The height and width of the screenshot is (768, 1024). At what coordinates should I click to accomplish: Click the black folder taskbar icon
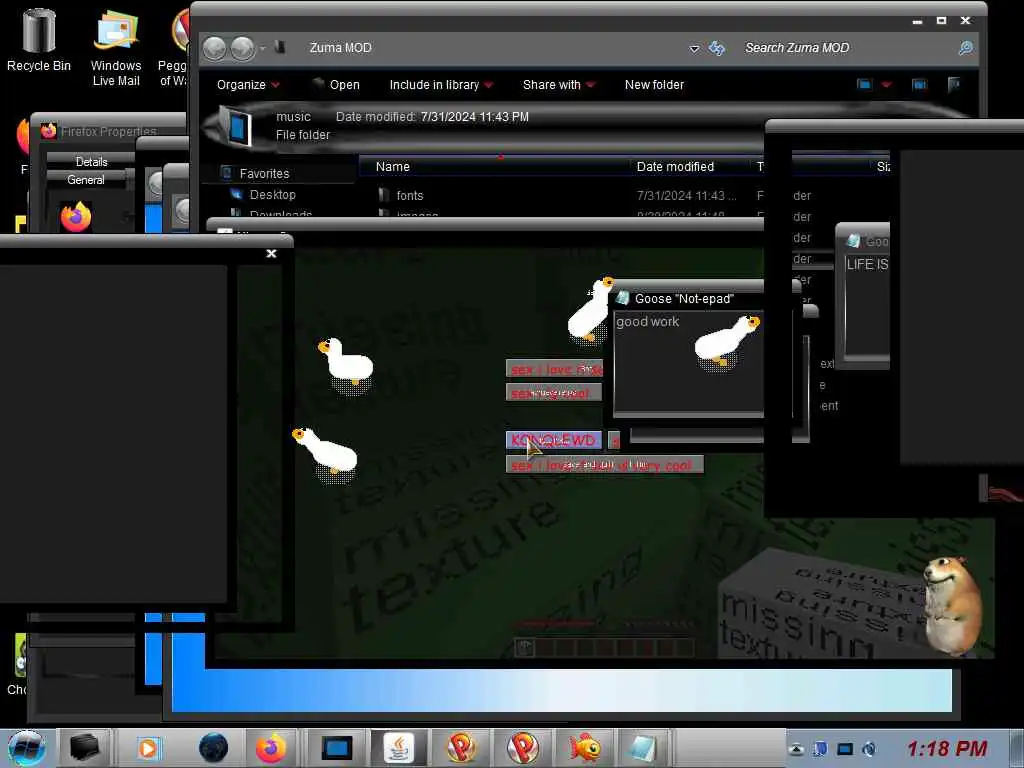(x=85, y=748)
